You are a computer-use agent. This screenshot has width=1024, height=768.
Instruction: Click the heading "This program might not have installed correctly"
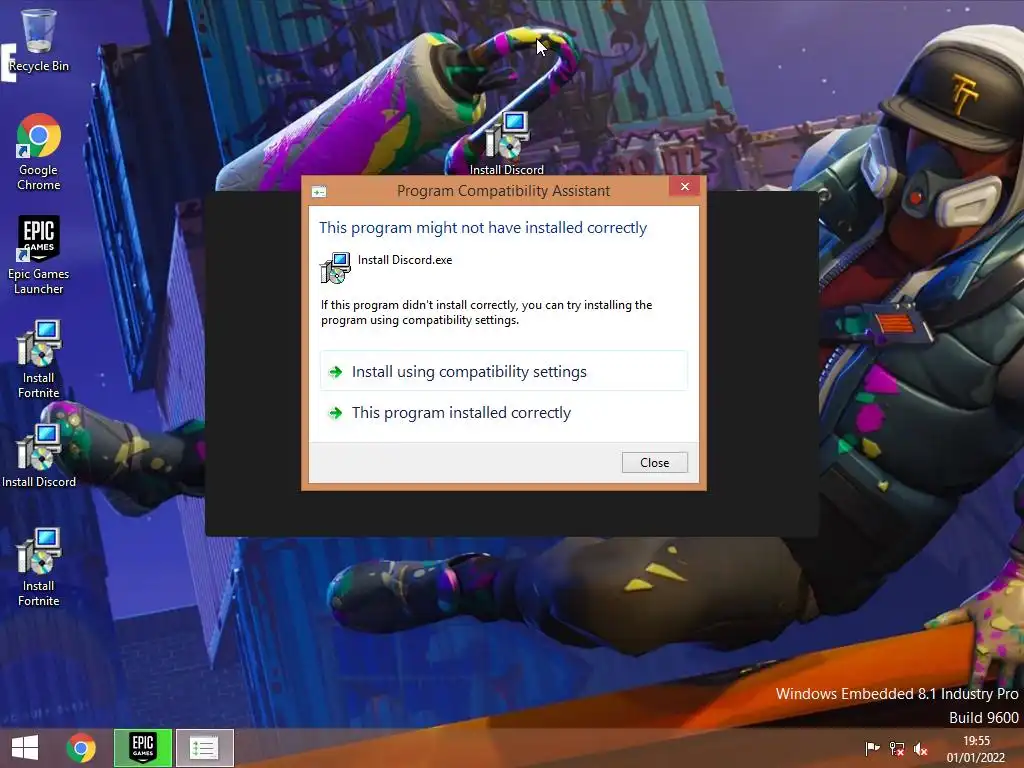(x=483, y=228)
